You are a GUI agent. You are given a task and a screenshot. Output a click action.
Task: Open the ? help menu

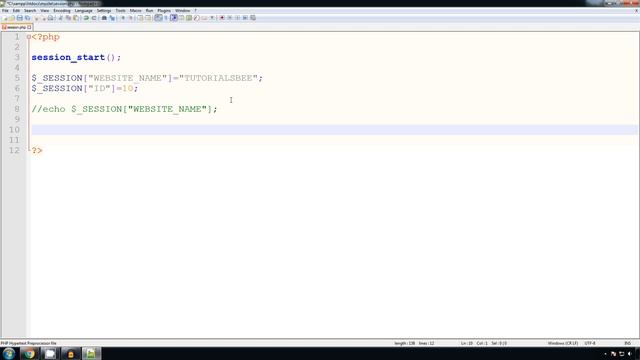tap(196, 11)
